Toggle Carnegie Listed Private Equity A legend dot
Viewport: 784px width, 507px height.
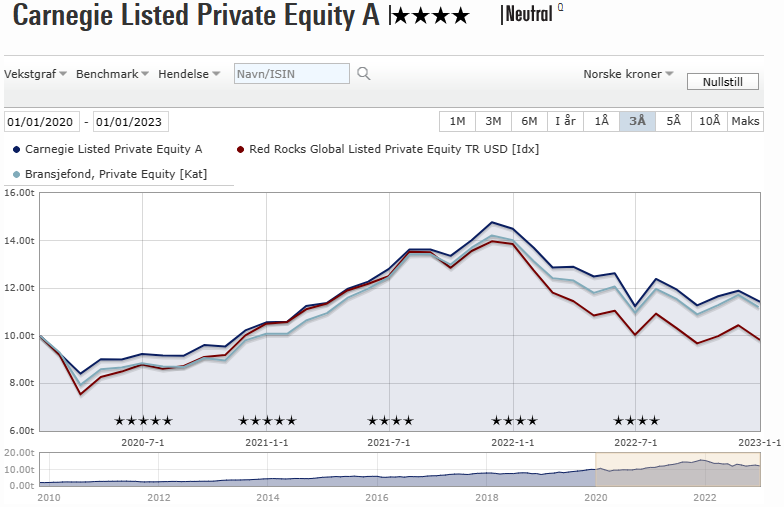(x=16, y=150)
